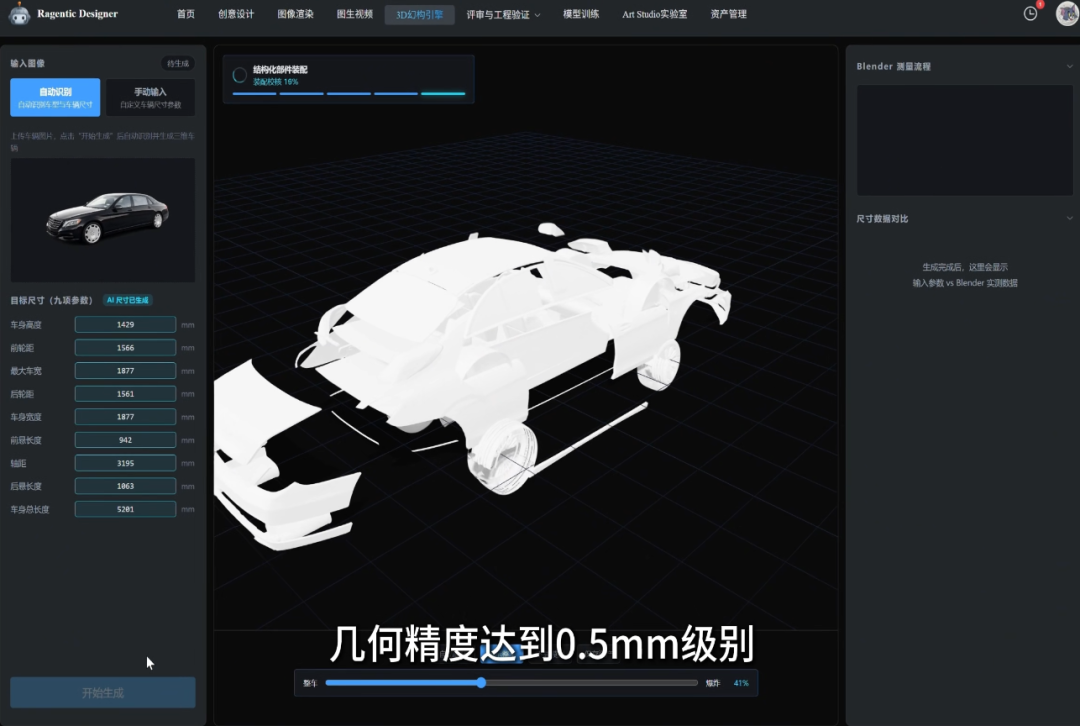Open the 图像渲染 menu item
1080x726 pixels.
[x=295, y=14]
